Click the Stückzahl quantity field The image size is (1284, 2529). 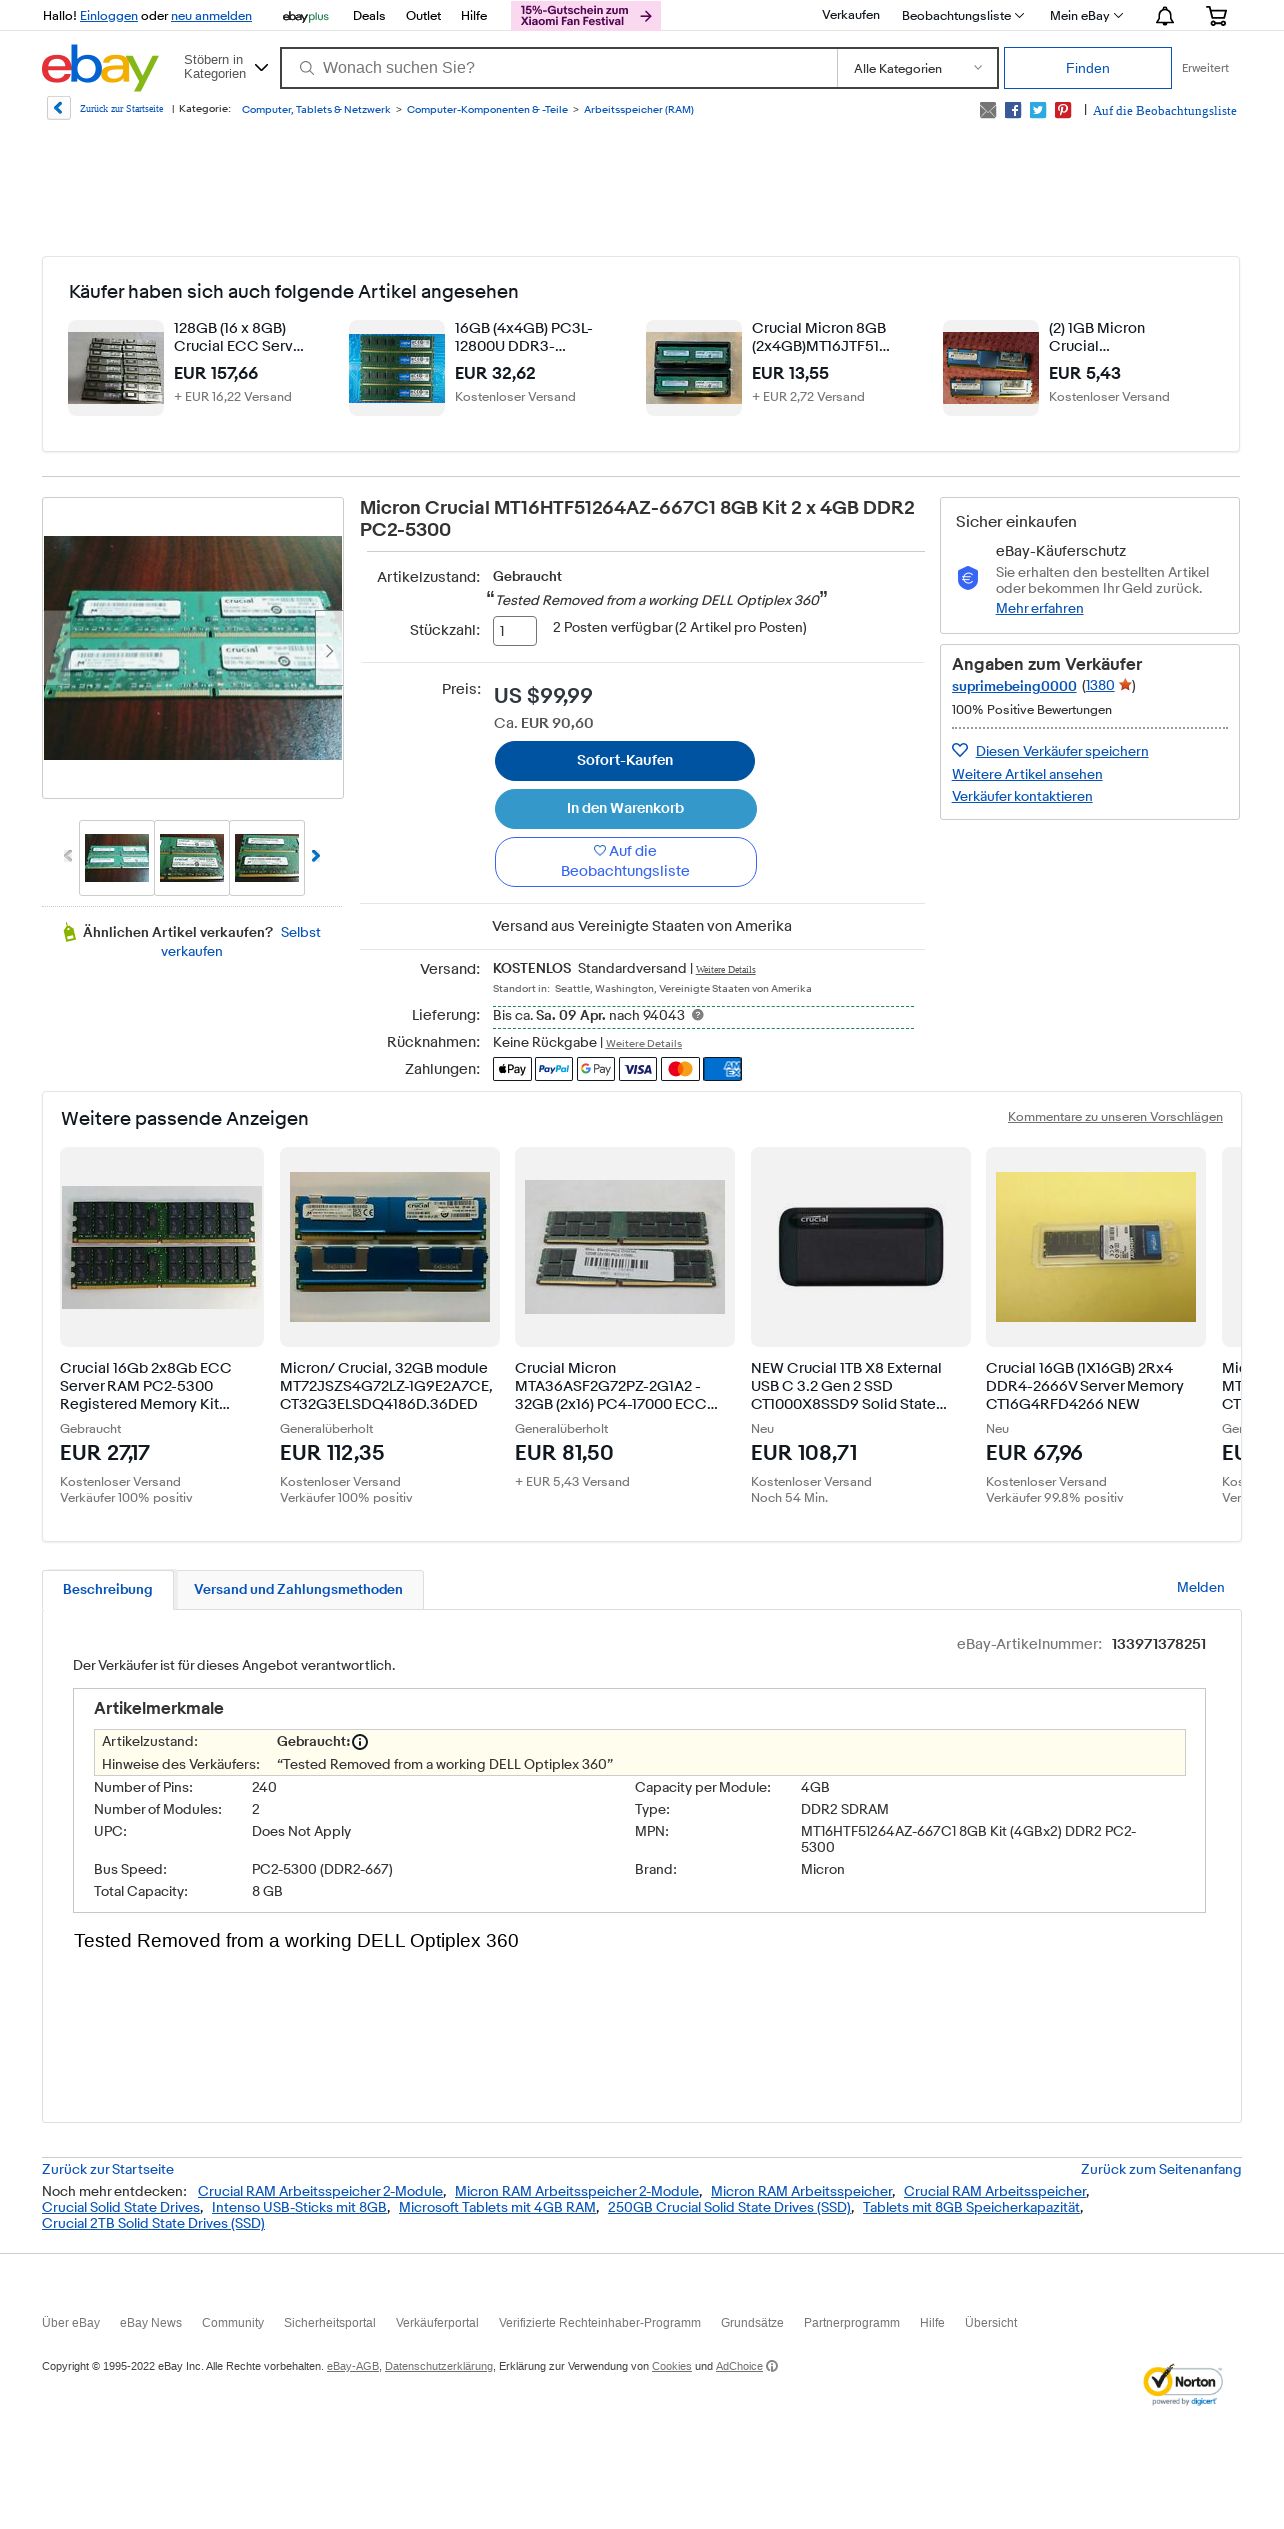514,631
